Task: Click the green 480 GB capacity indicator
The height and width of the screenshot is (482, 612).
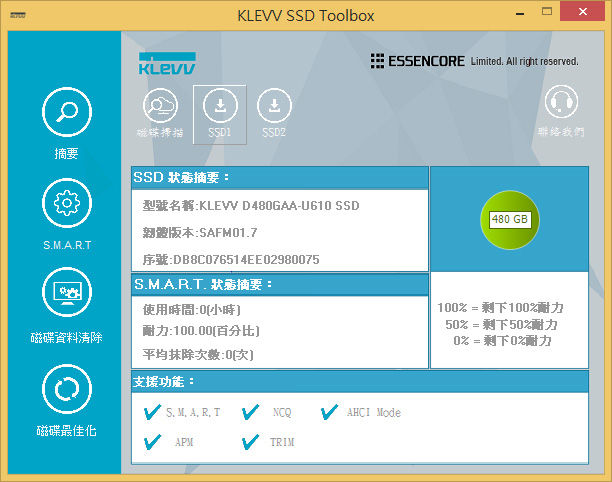Action: tap(510, 220)
